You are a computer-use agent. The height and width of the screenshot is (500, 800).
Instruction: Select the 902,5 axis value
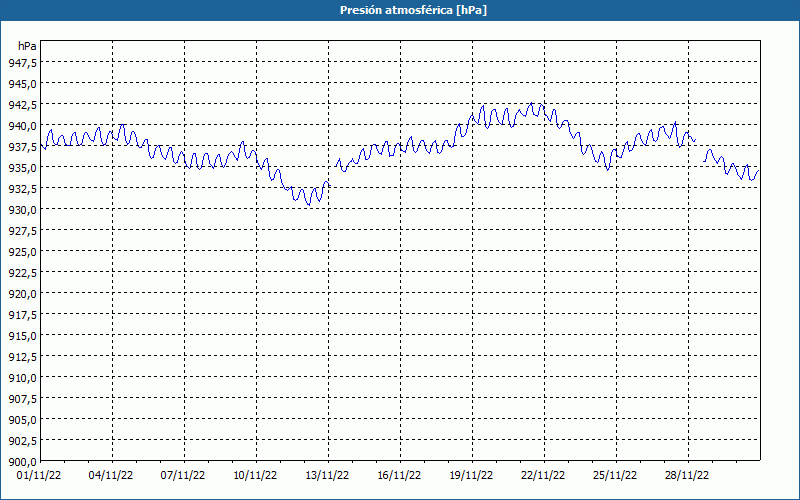(x=22, y=441)
